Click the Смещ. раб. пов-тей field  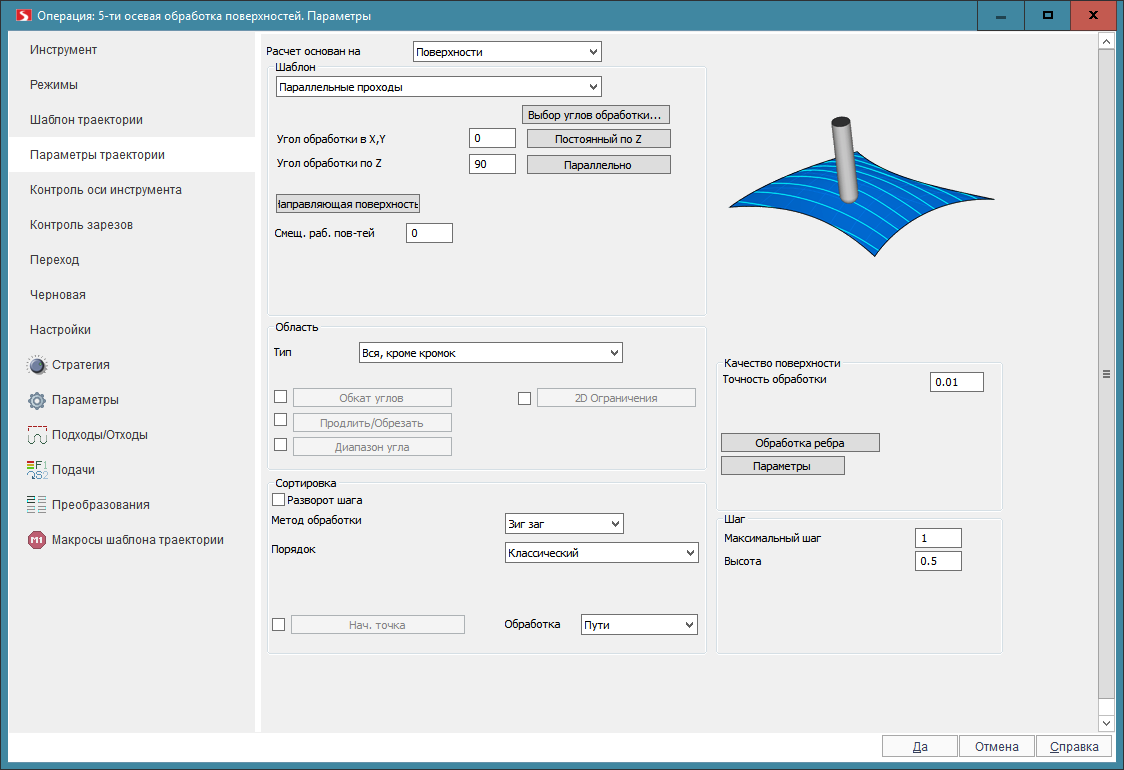click(429, 233)
